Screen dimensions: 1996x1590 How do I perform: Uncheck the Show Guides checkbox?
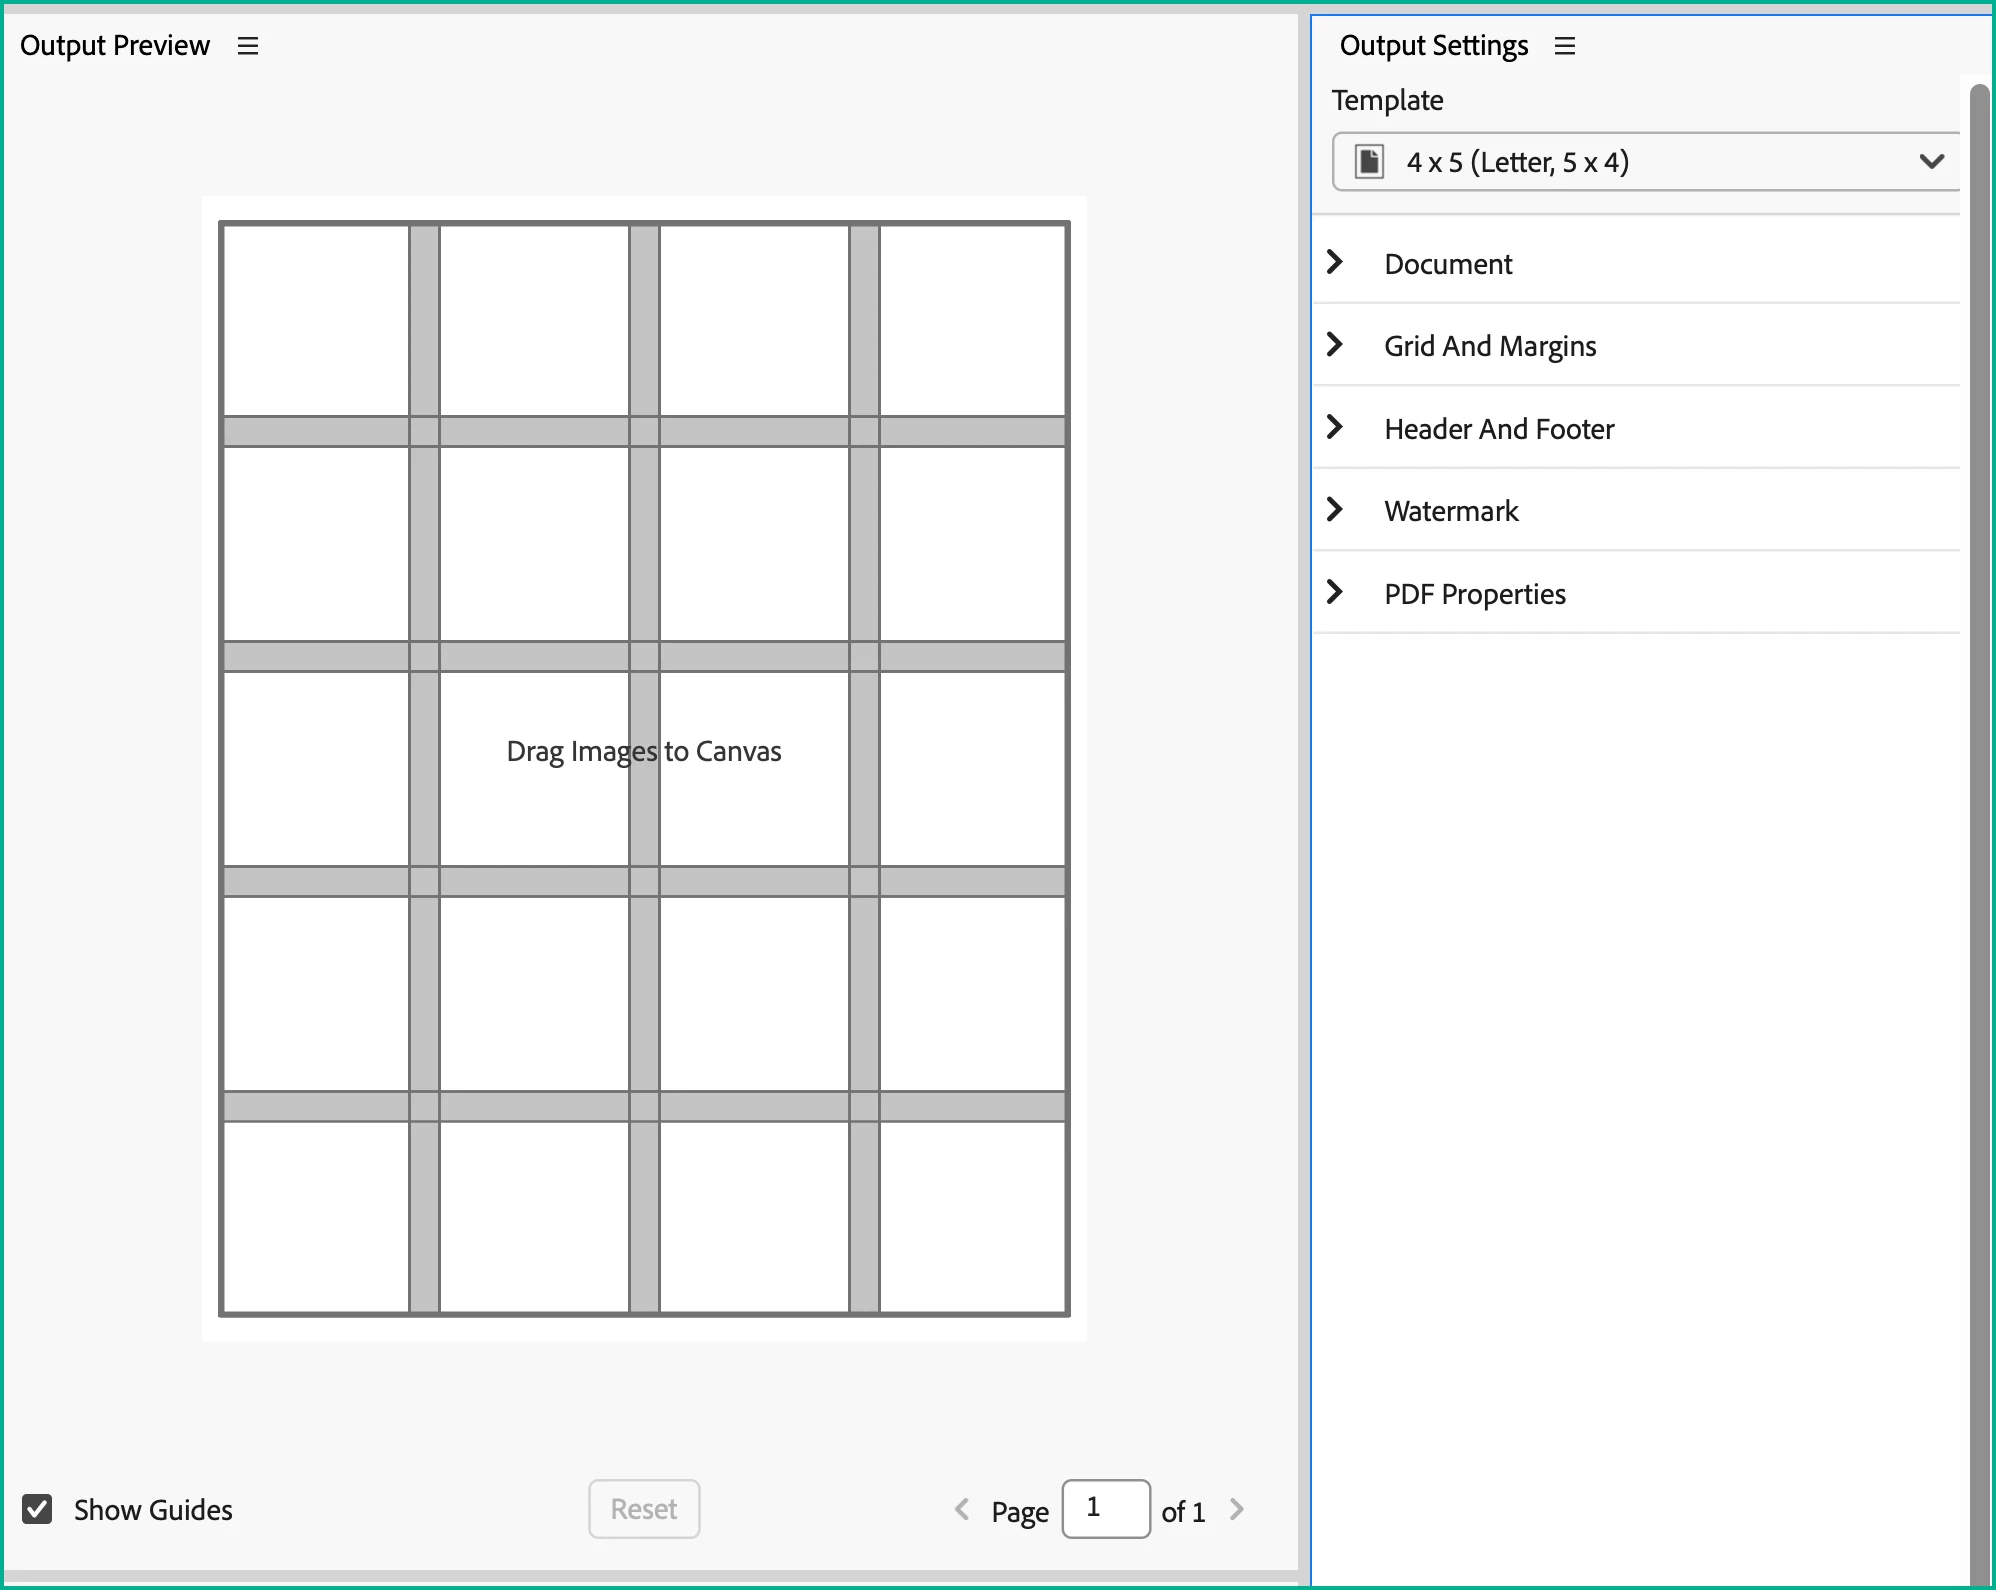(38, 1509)
